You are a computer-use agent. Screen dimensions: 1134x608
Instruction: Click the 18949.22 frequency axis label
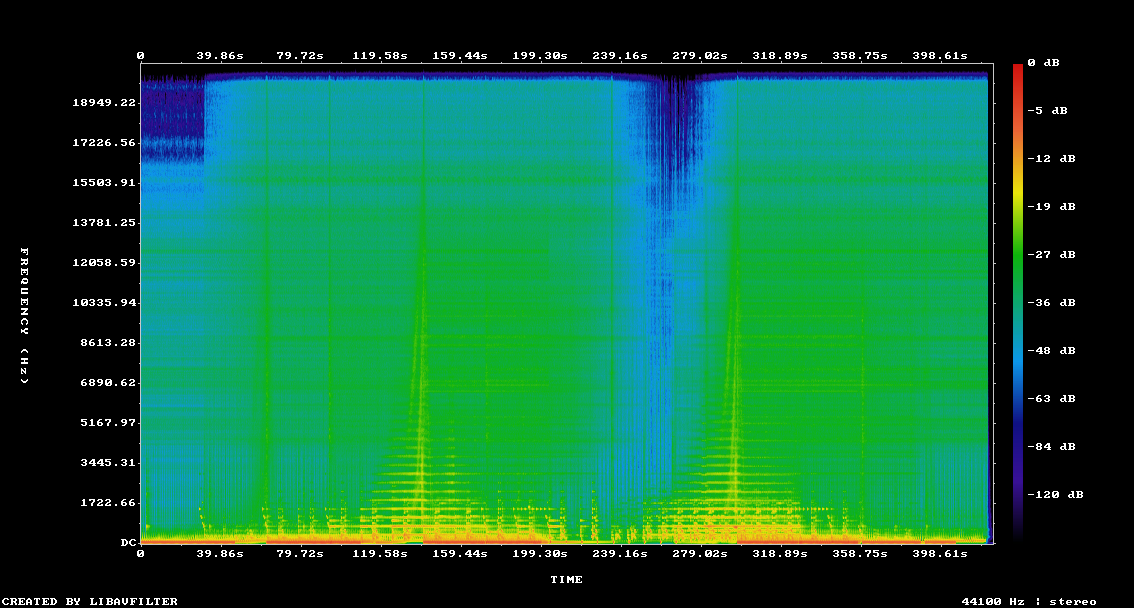tap(105, 102)
